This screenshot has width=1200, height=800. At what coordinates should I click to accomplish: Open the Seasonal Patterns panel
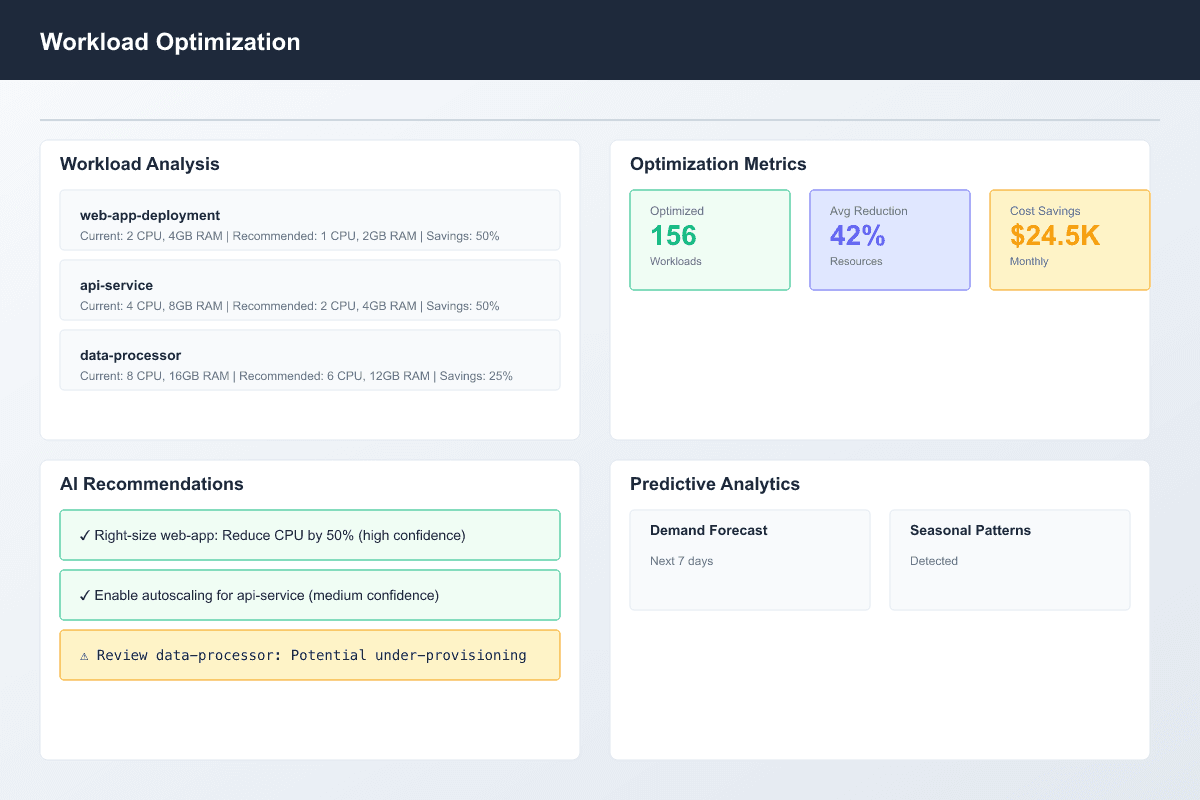[1009, 560]
